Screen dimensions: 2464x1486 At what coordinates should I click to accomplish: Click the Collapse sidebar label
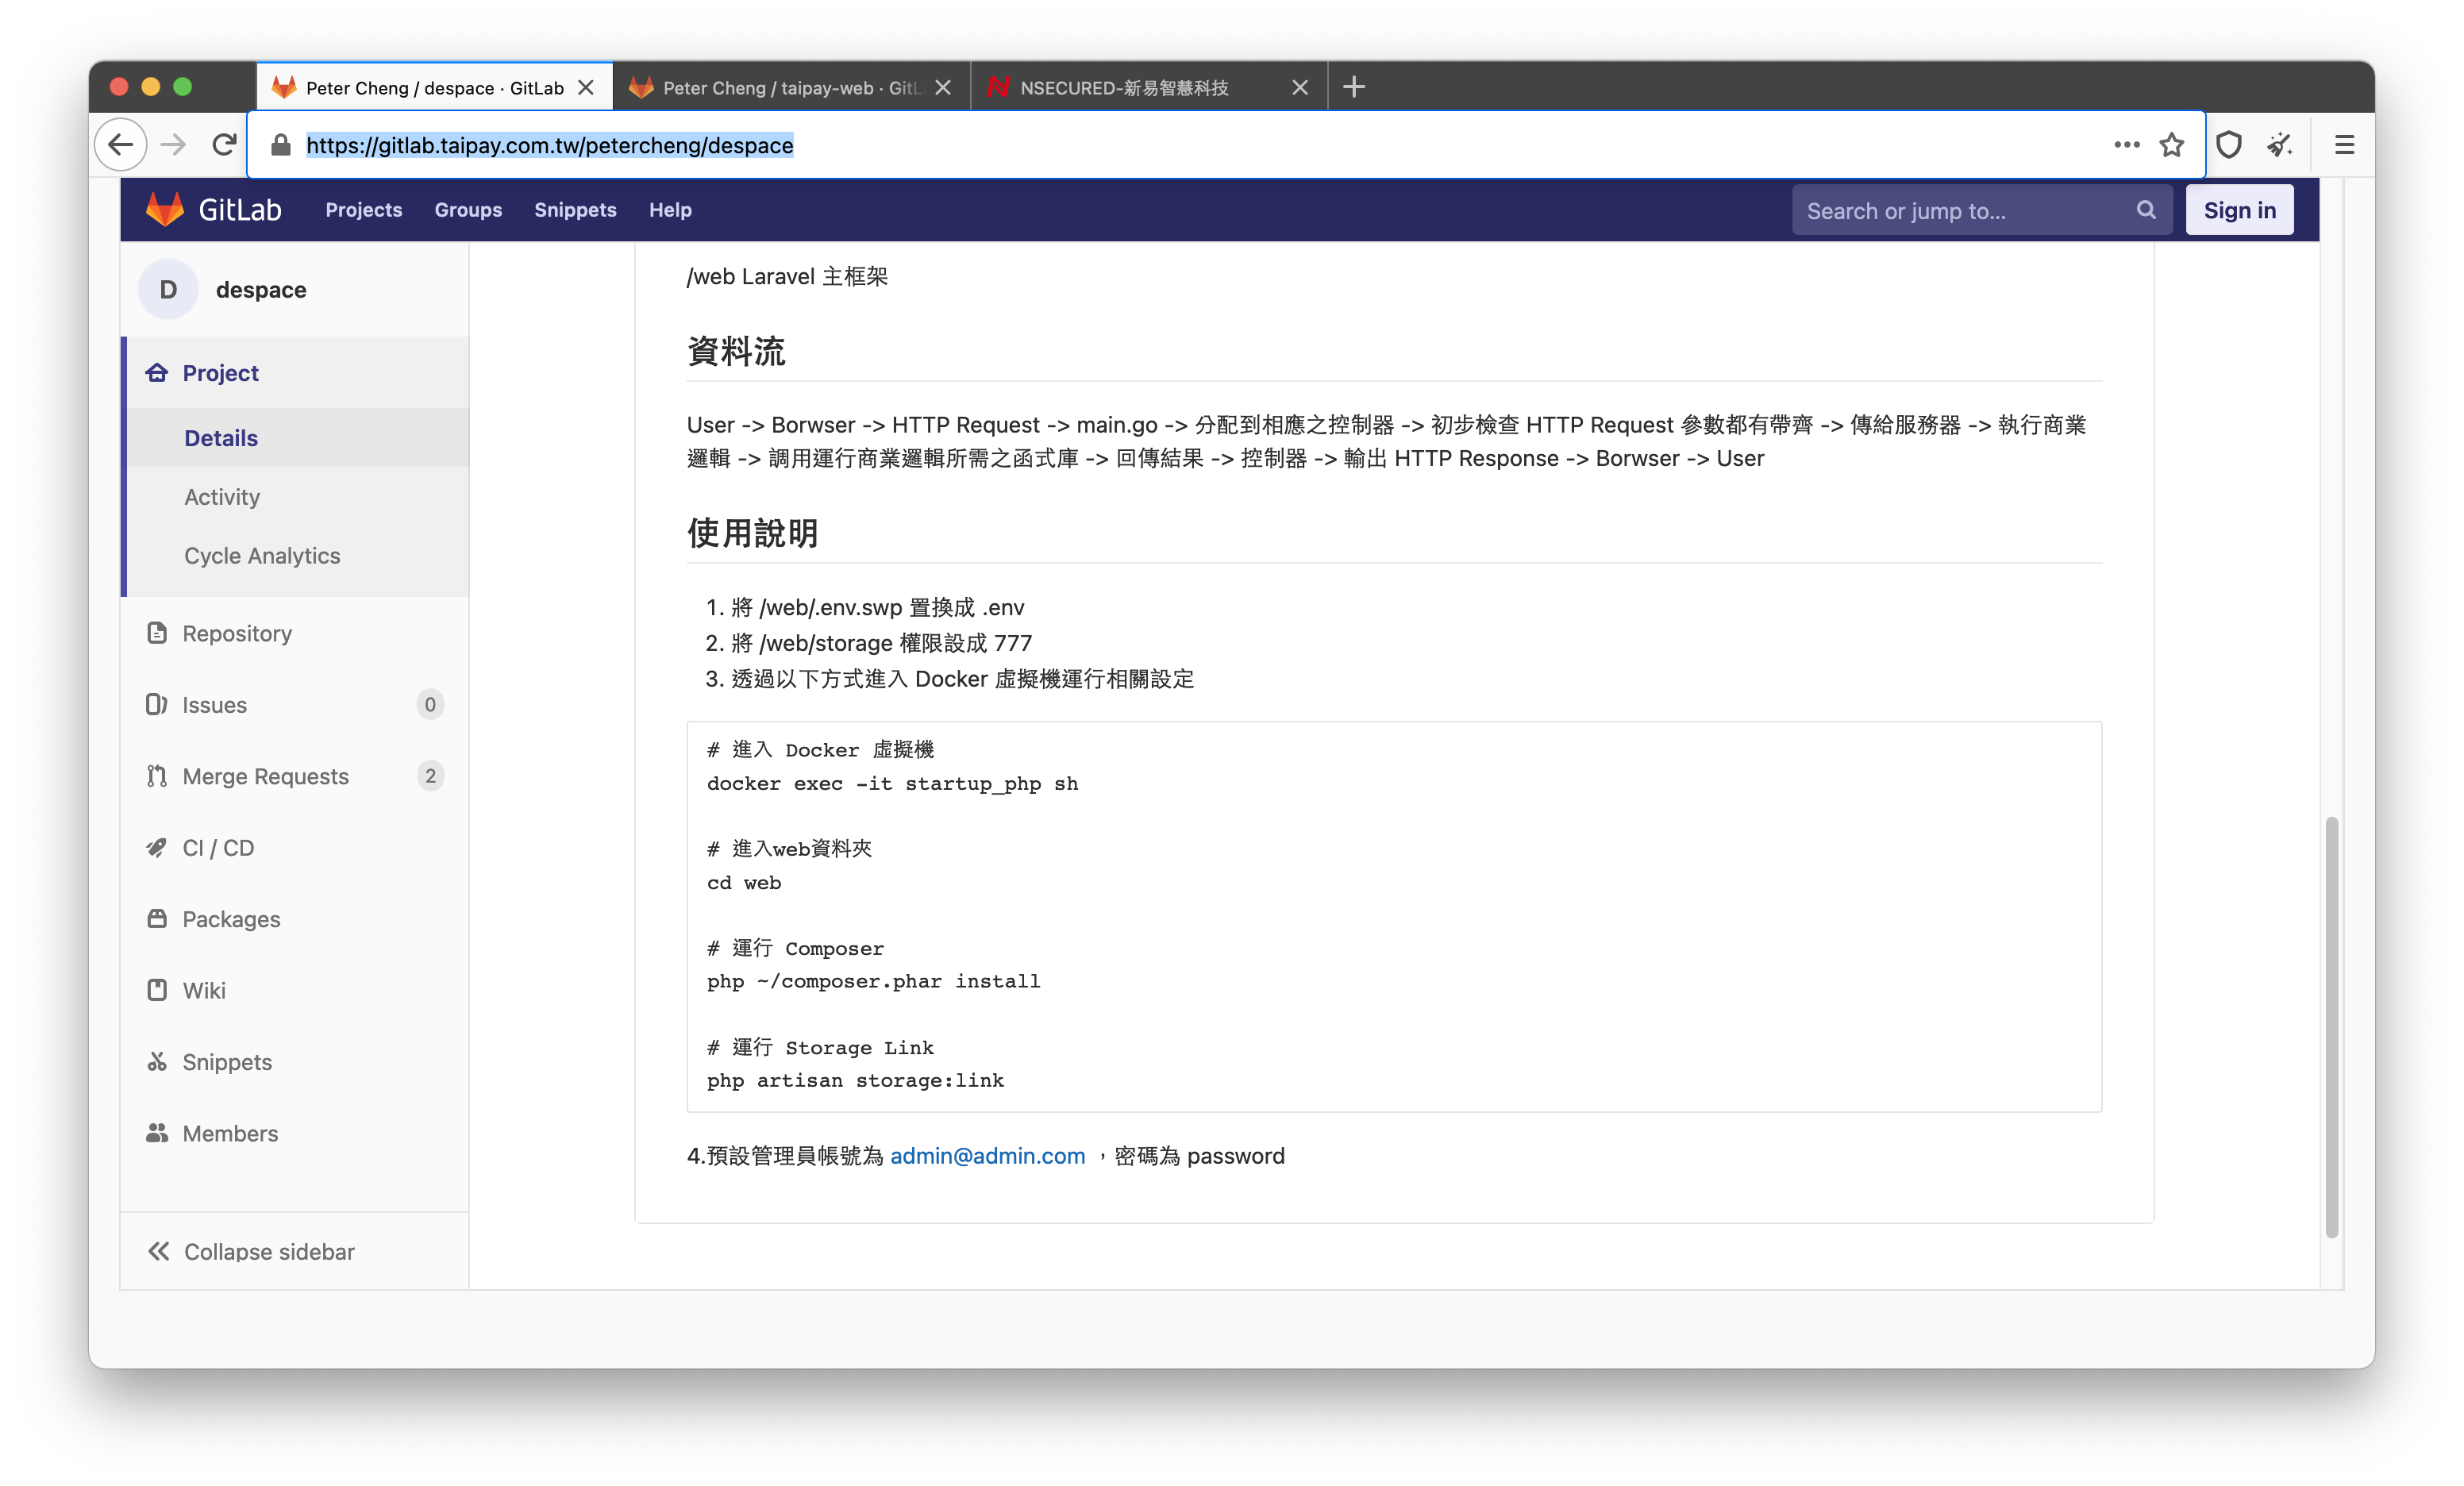pyautogui.click(x=269, y=1251)
